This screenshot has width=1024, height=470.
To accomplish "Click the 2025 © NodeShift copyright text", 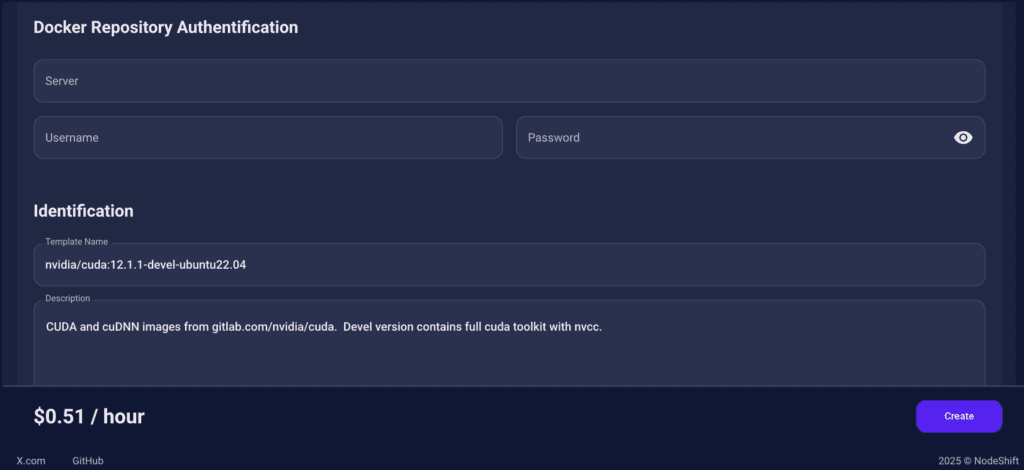I will coord(978,461).
